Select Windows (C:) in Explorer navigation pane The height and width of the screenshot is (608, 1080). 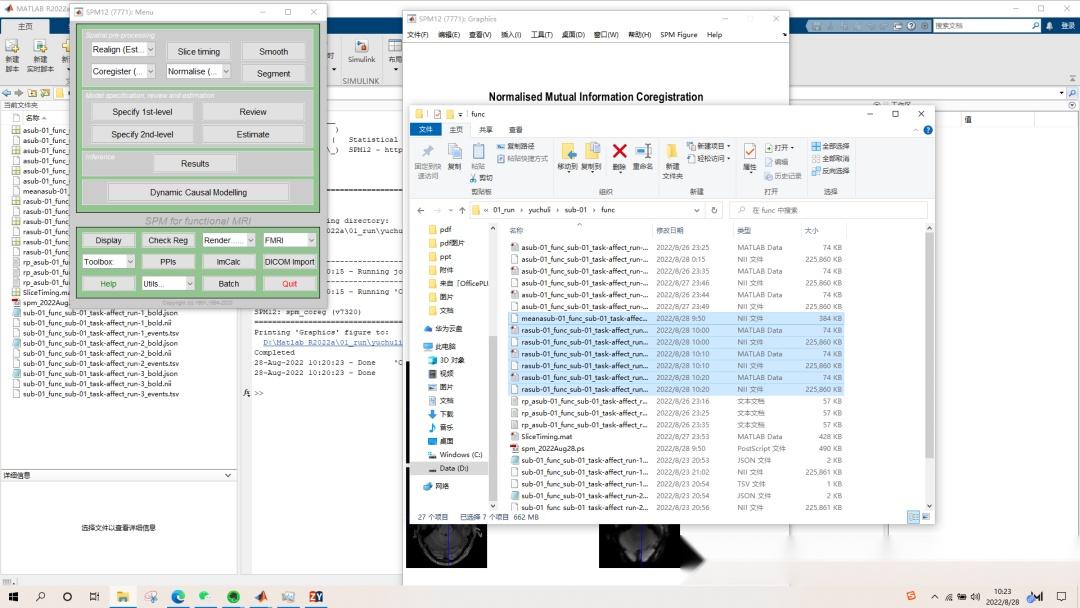coord(460,454)
